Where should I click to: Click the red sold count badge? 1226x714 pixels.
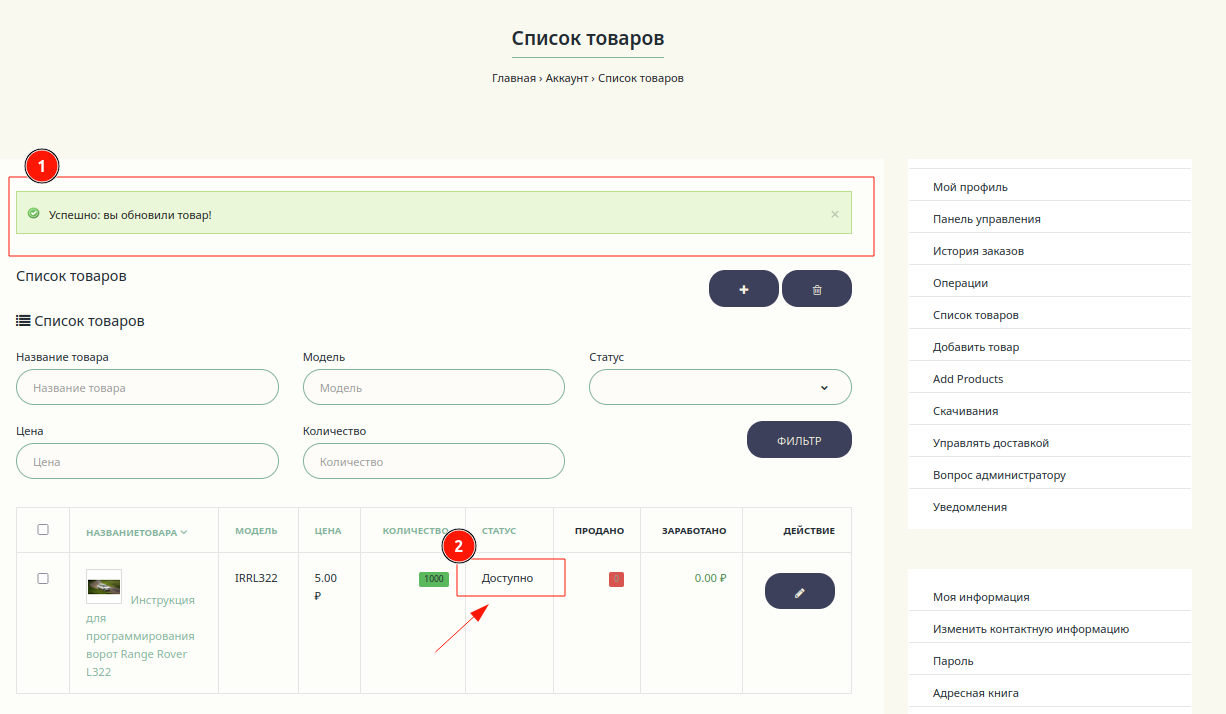(616, 579)
